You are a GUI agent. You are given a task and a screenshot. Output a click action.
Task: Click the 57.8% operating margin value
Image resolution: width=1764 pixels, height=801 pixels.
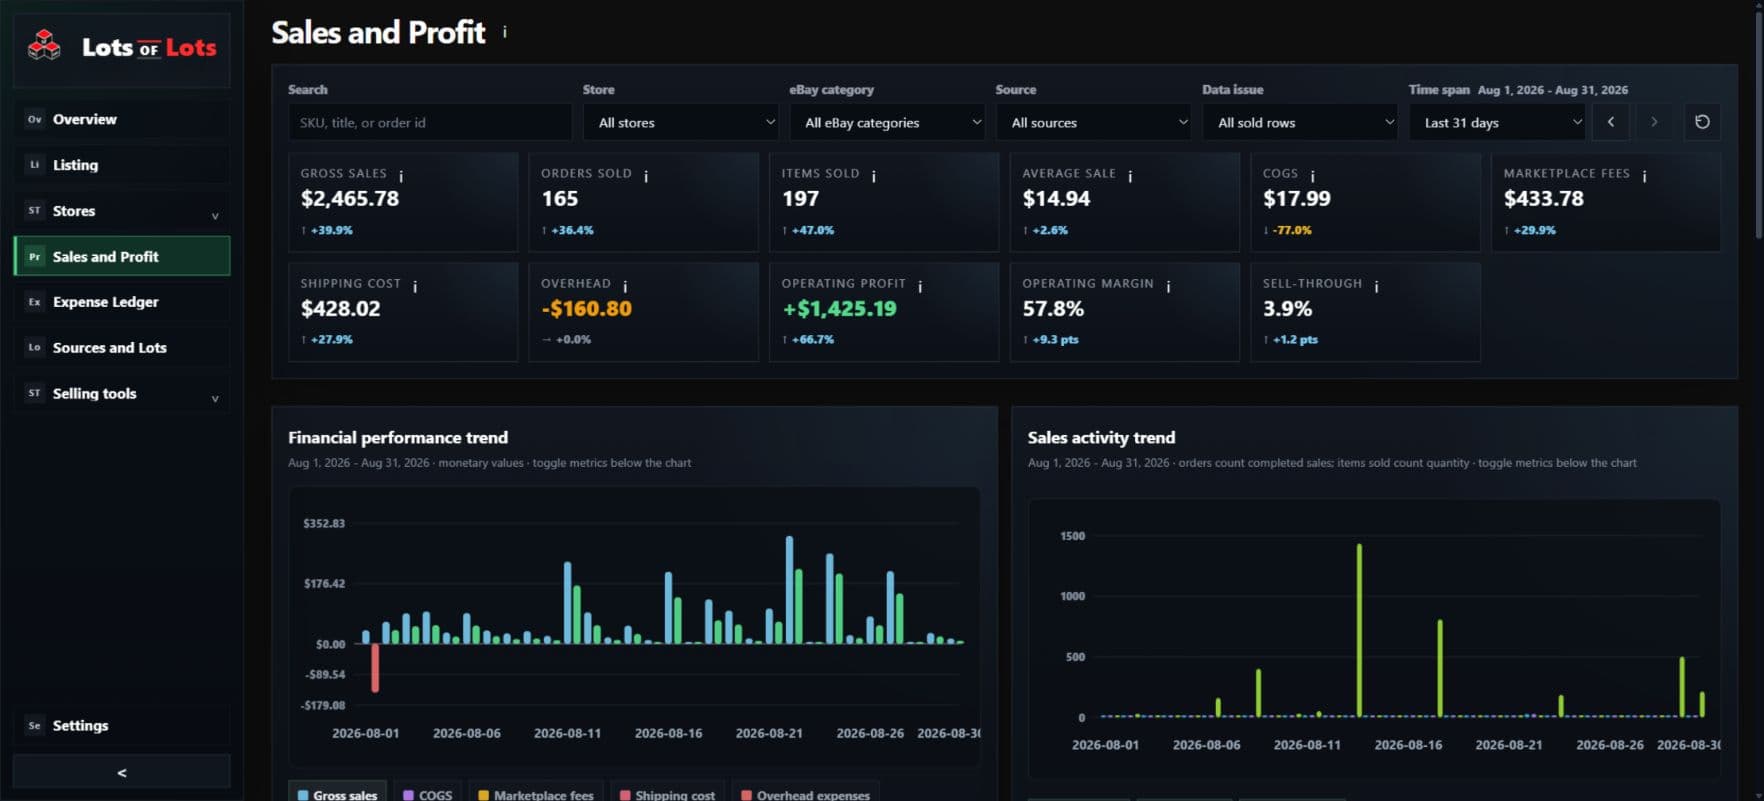coord(1053,308)
